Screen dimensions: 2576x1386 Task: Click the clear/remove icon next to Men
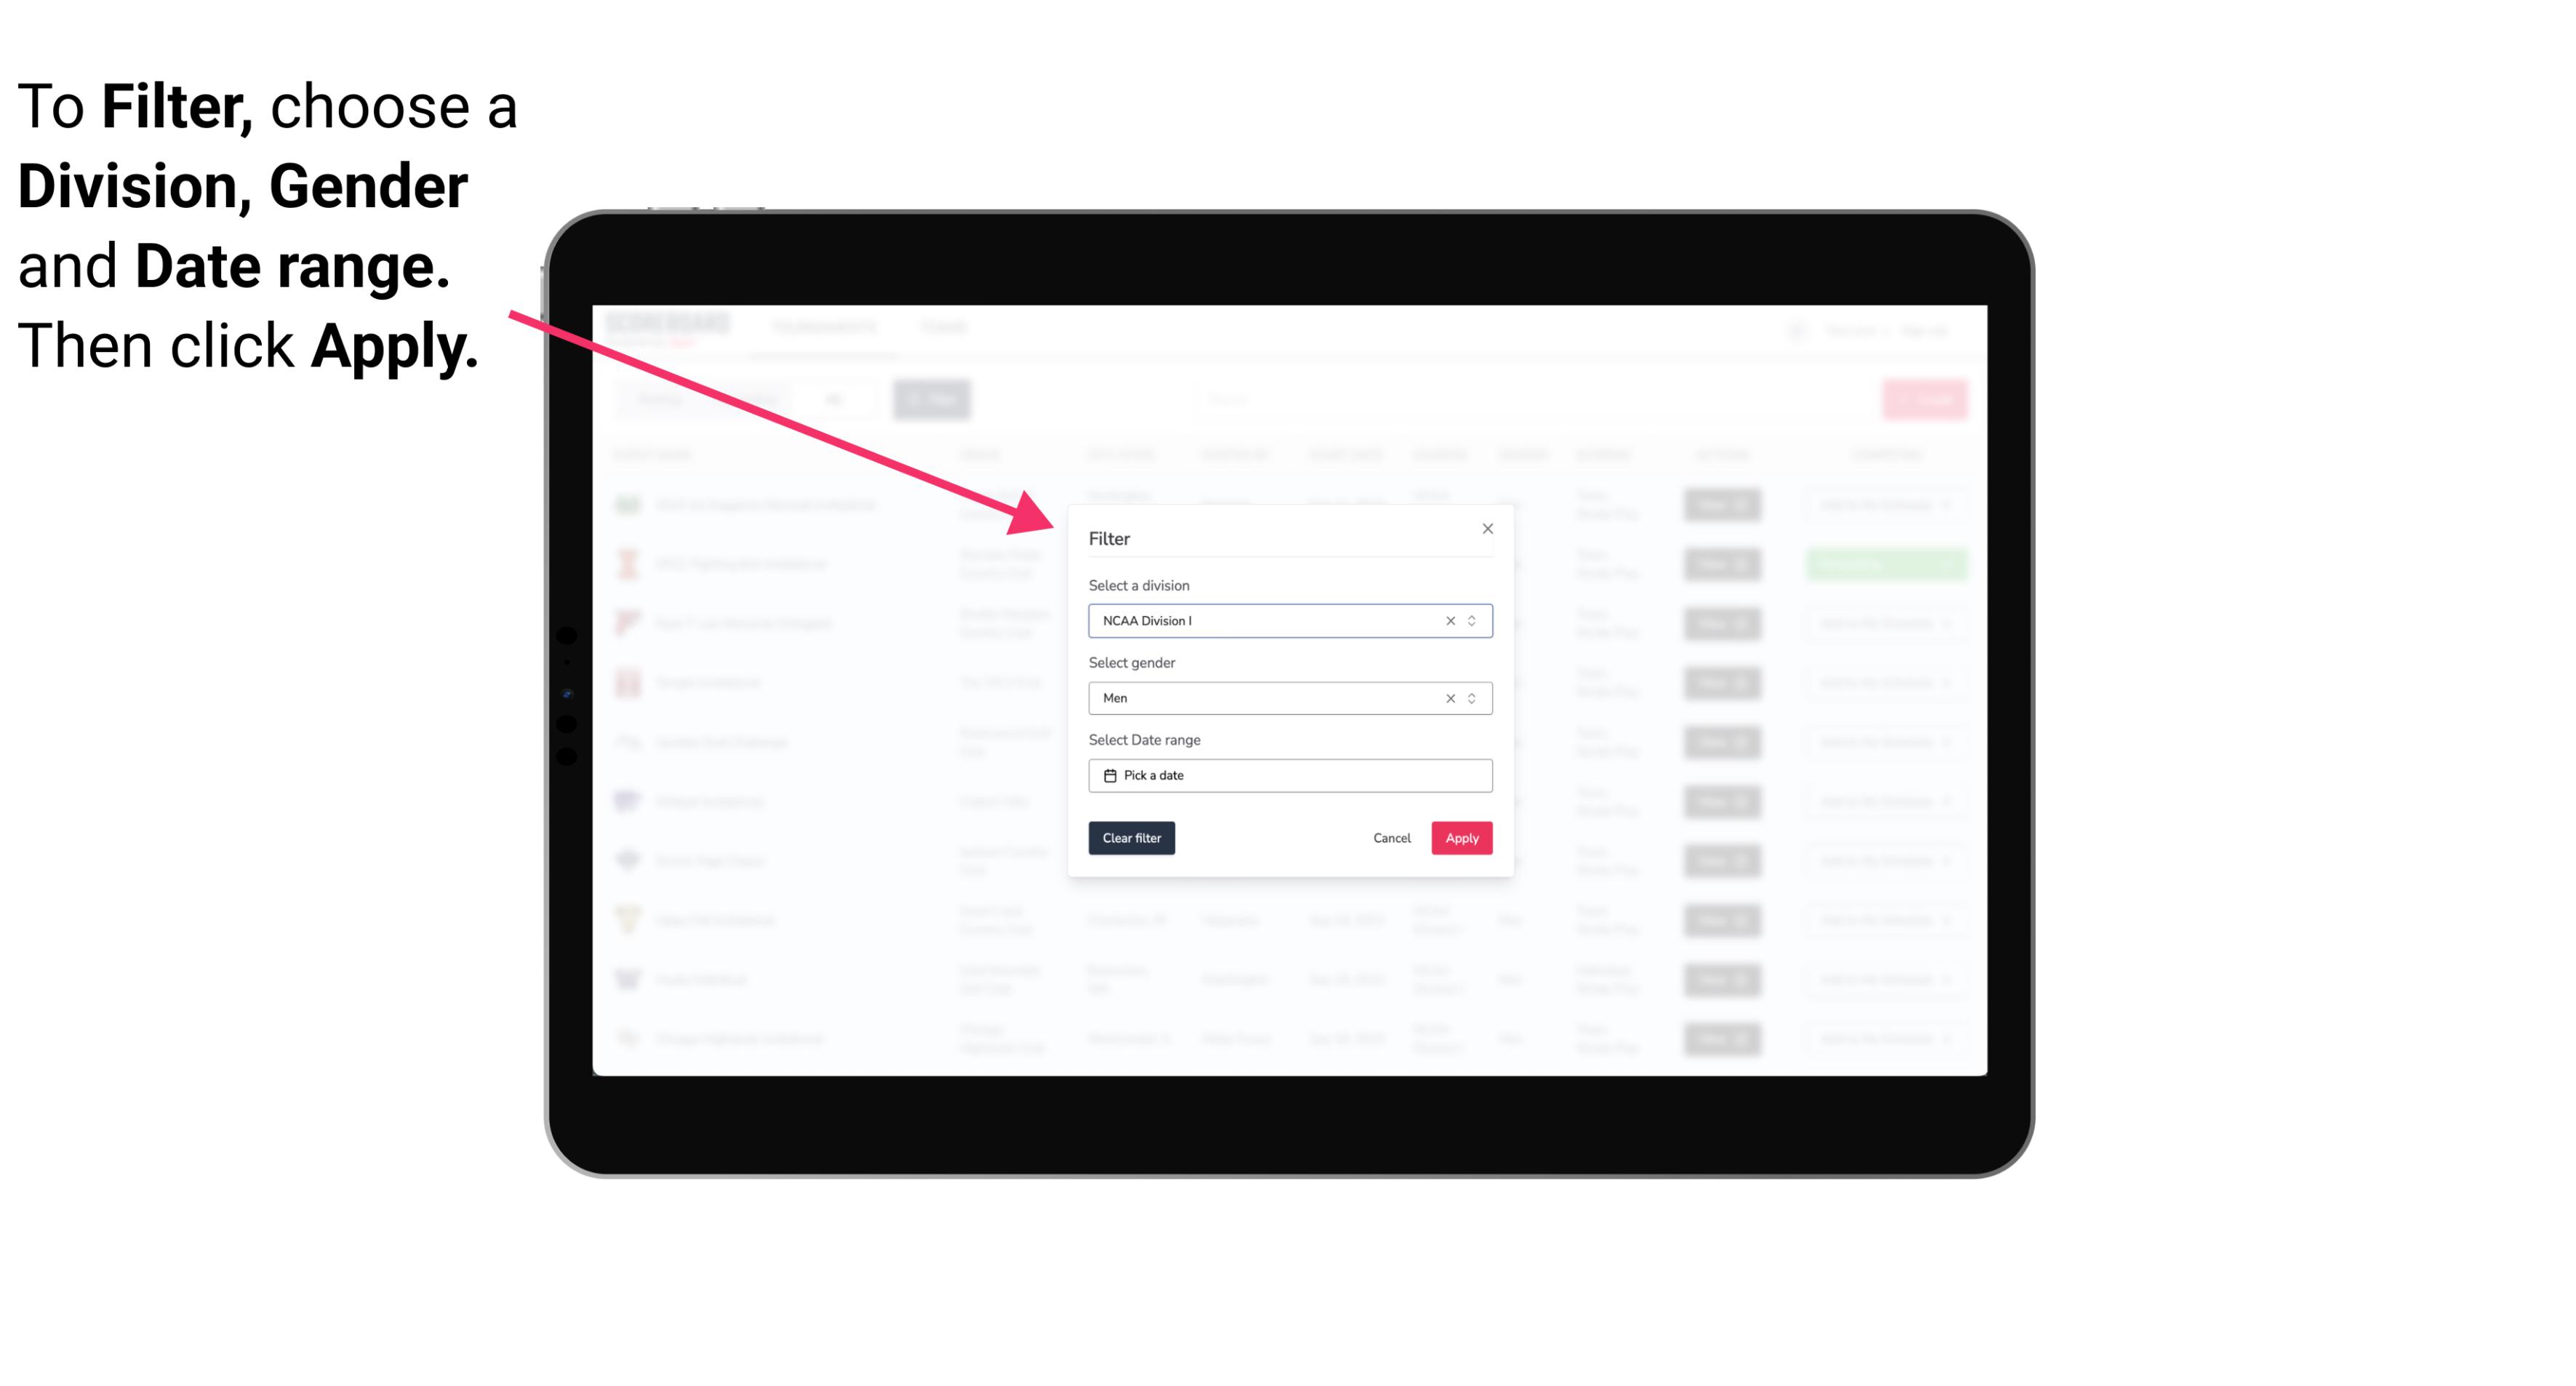tap(1449, 698)
